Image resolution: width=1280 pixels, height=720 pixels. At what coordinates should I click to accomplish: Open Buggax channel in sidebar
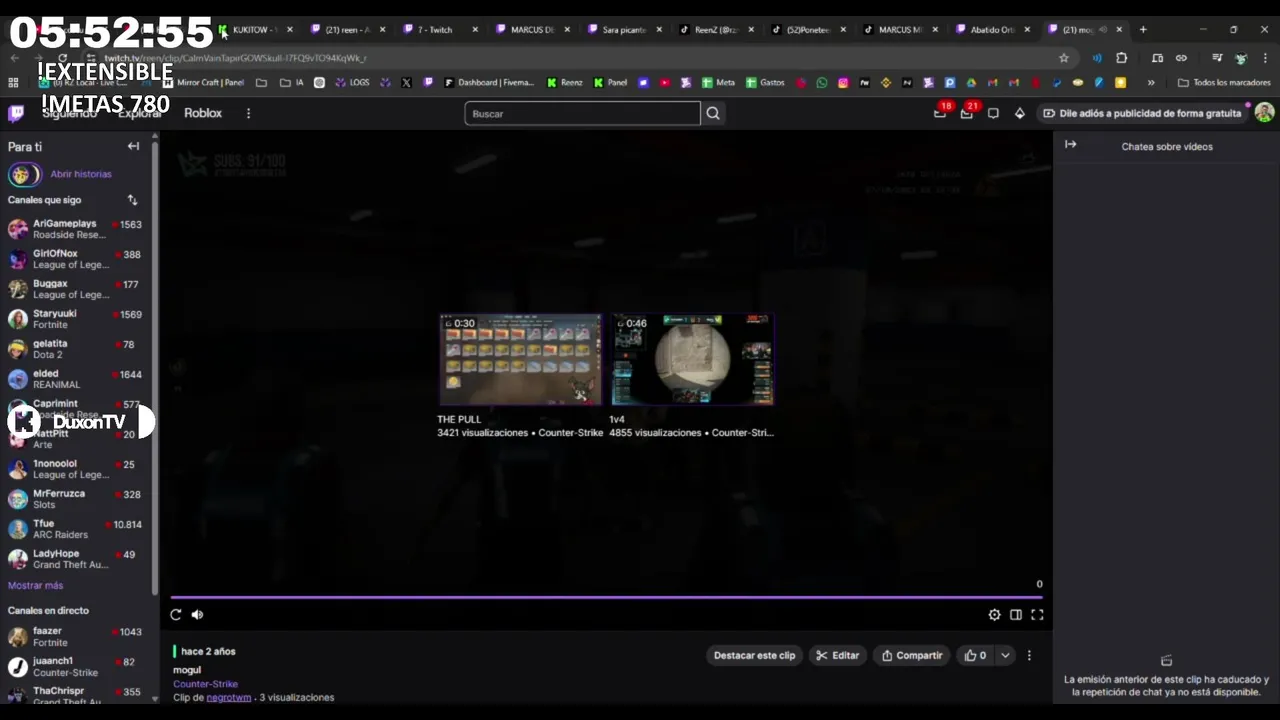click(x=76, y=289)
